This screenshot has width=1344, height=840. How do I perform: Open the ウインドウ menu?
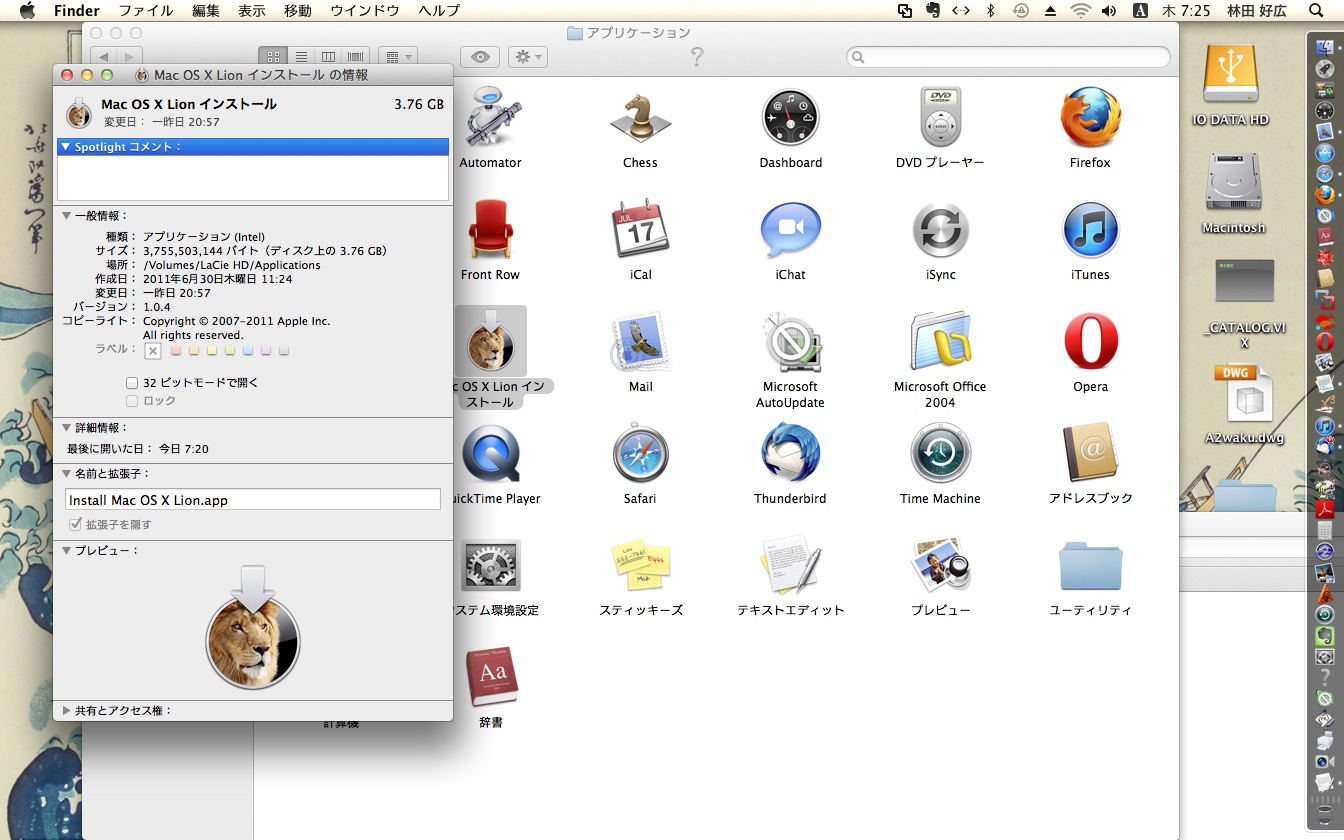pos(365,11)
